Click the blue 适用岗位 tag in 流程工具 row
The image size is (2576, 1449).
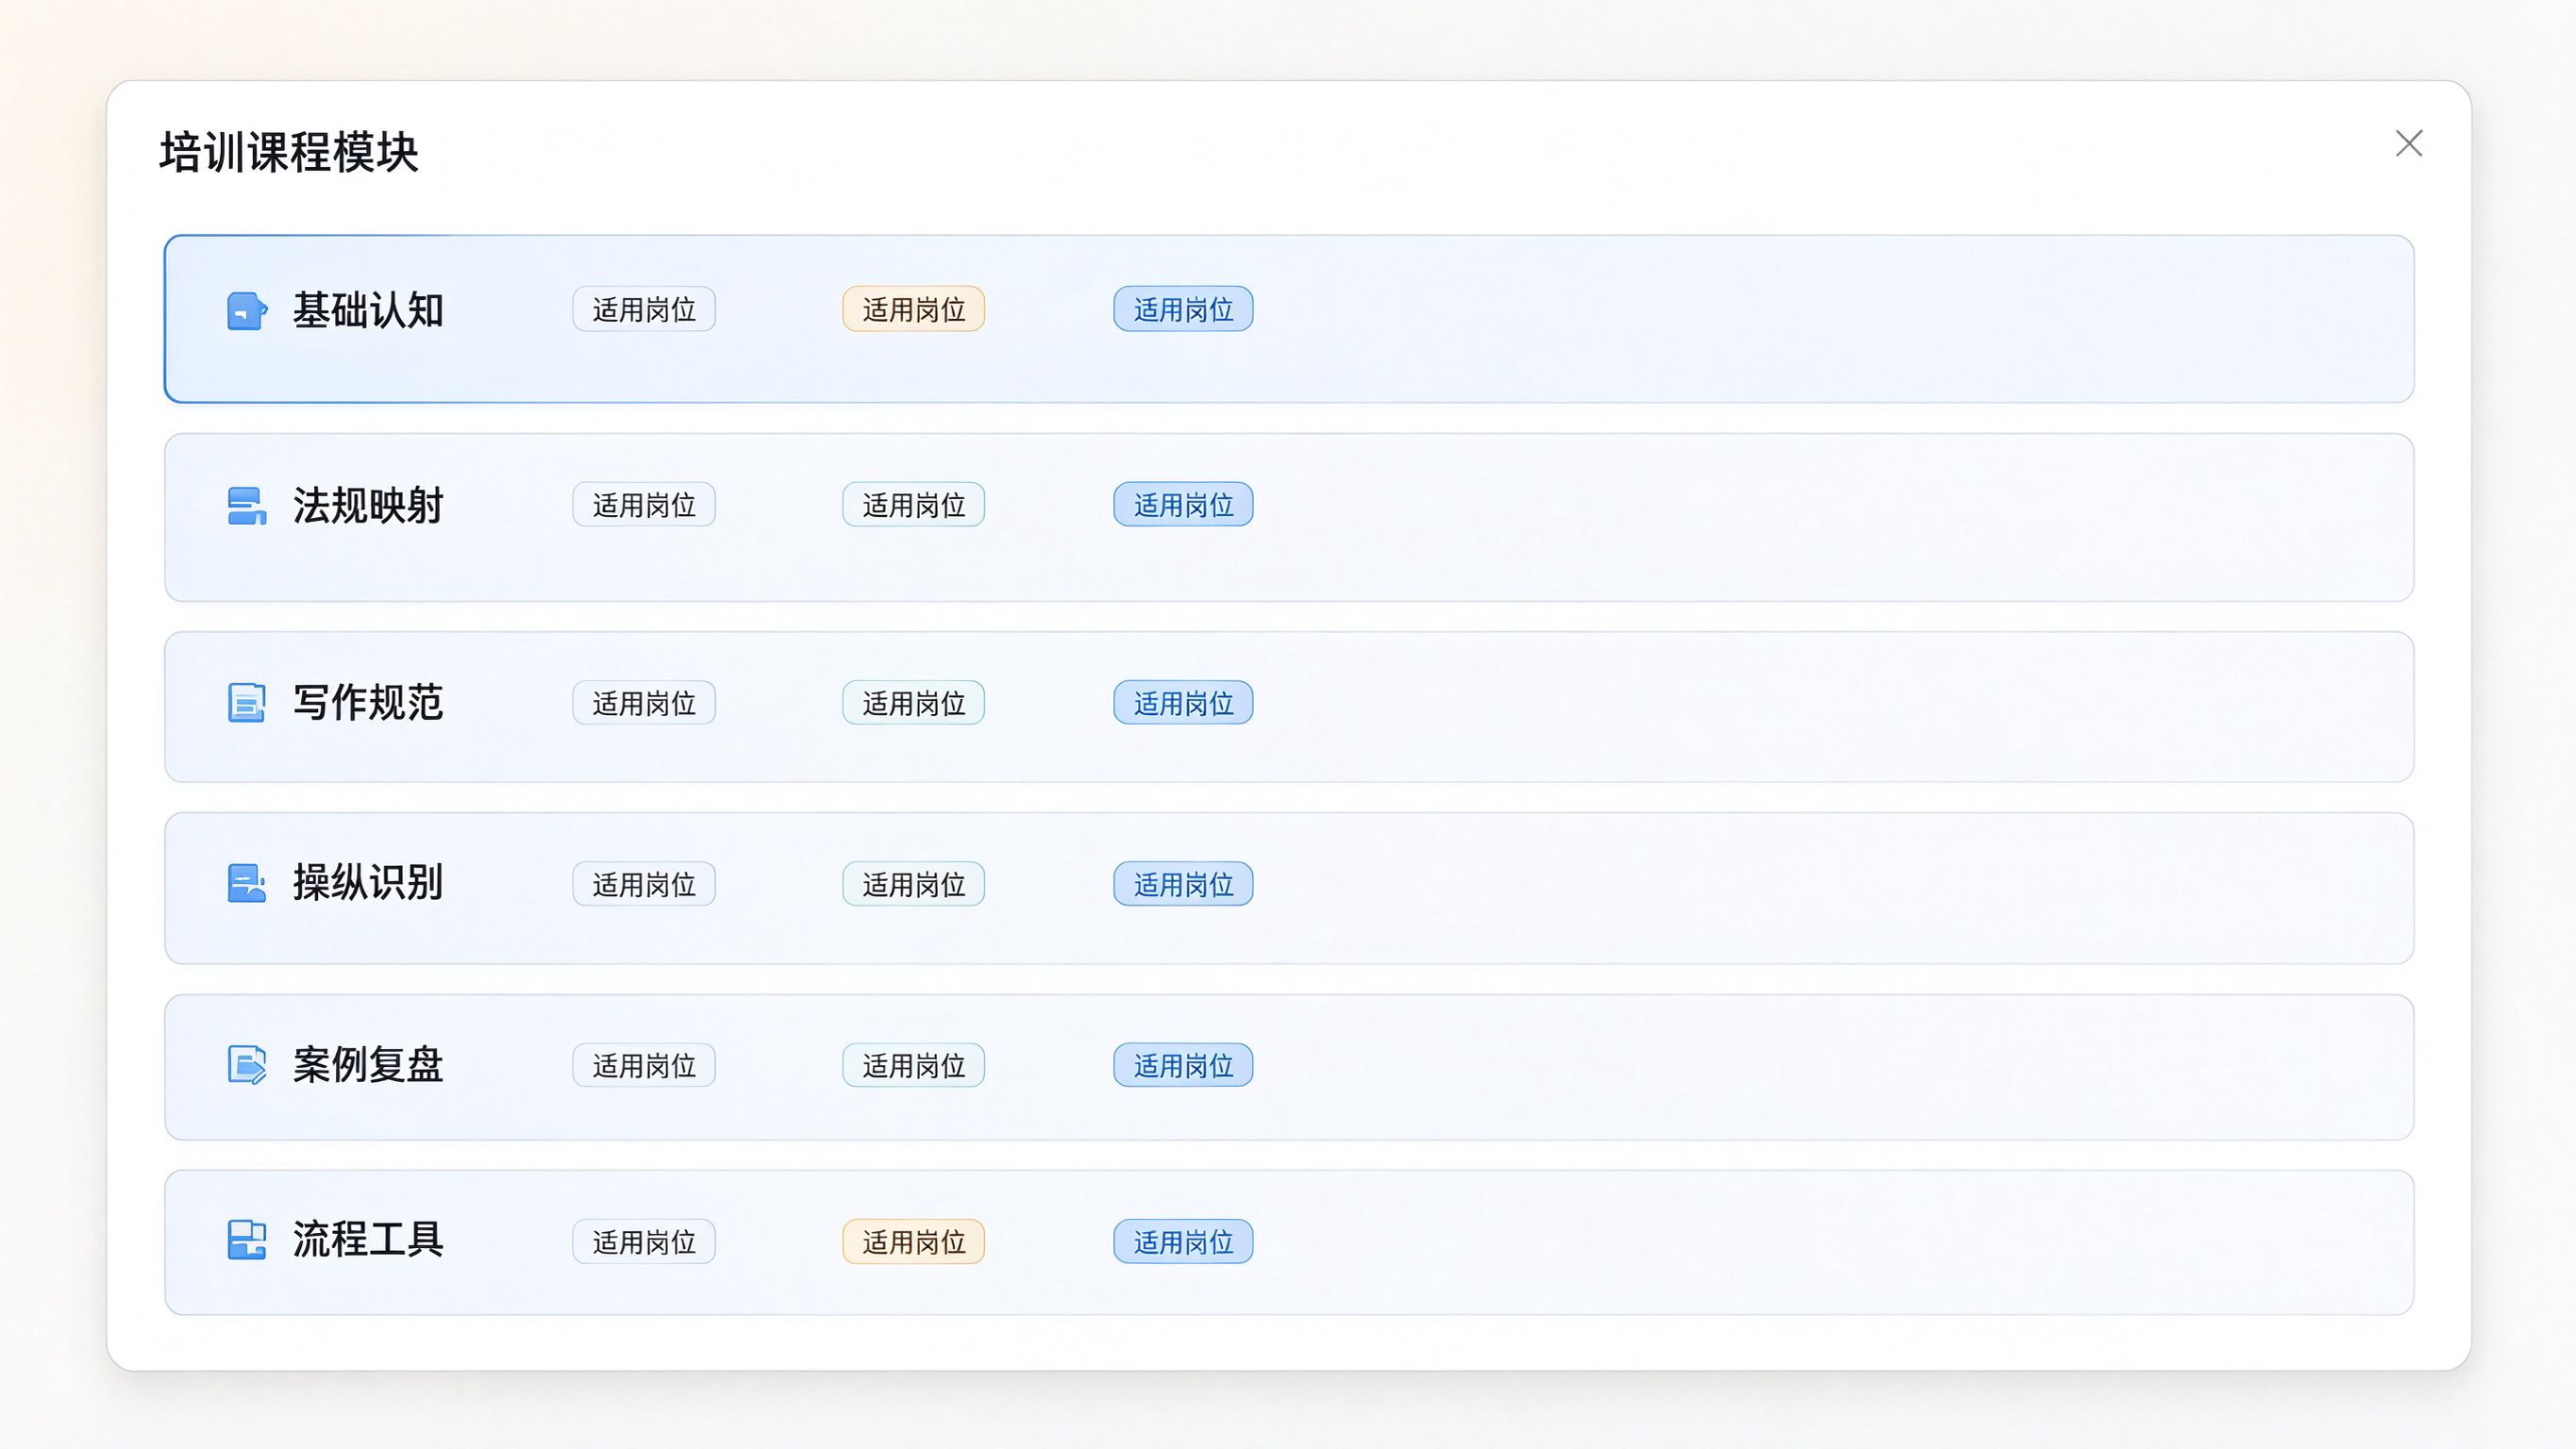(x=1184, y=1242)
